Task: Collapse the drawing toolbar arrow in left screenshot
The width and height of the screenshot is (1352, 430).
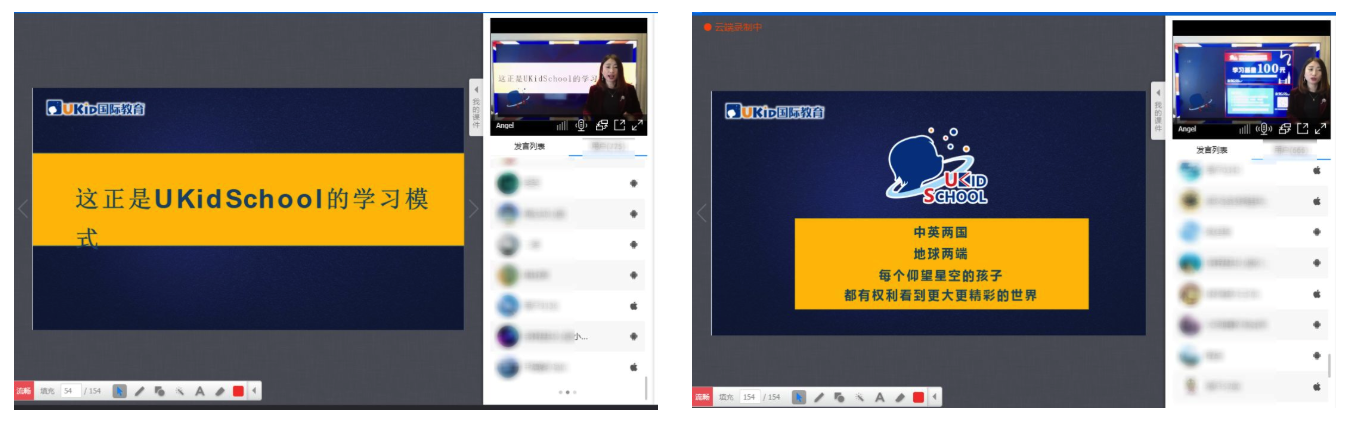Action: tap(254, 391)
